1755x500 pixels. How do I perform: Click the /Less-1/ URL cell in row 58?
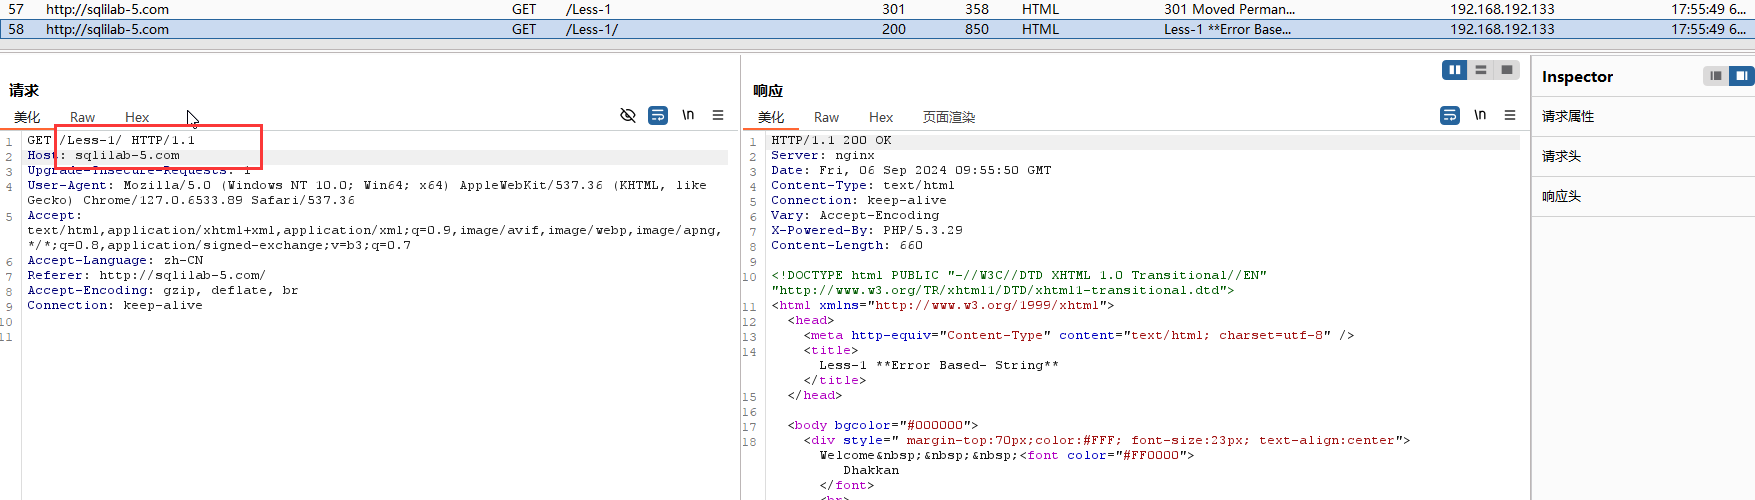(592, 29)
